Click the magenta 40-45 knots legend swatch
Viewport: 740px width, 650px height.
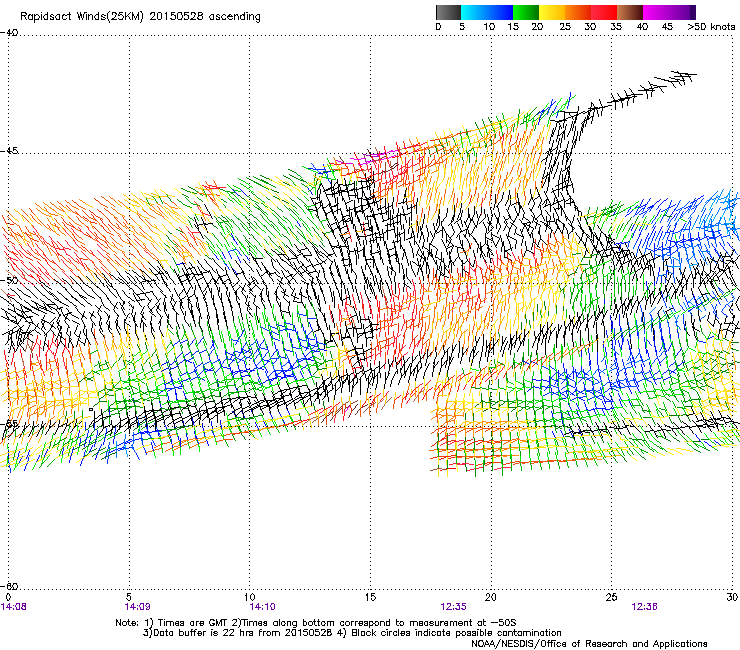[656, 12]
